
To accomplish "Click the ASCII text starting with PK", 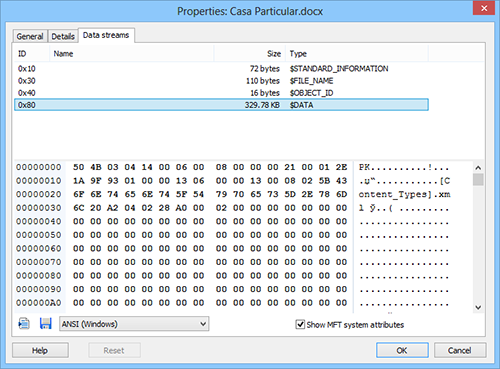I will coord(404,167).
